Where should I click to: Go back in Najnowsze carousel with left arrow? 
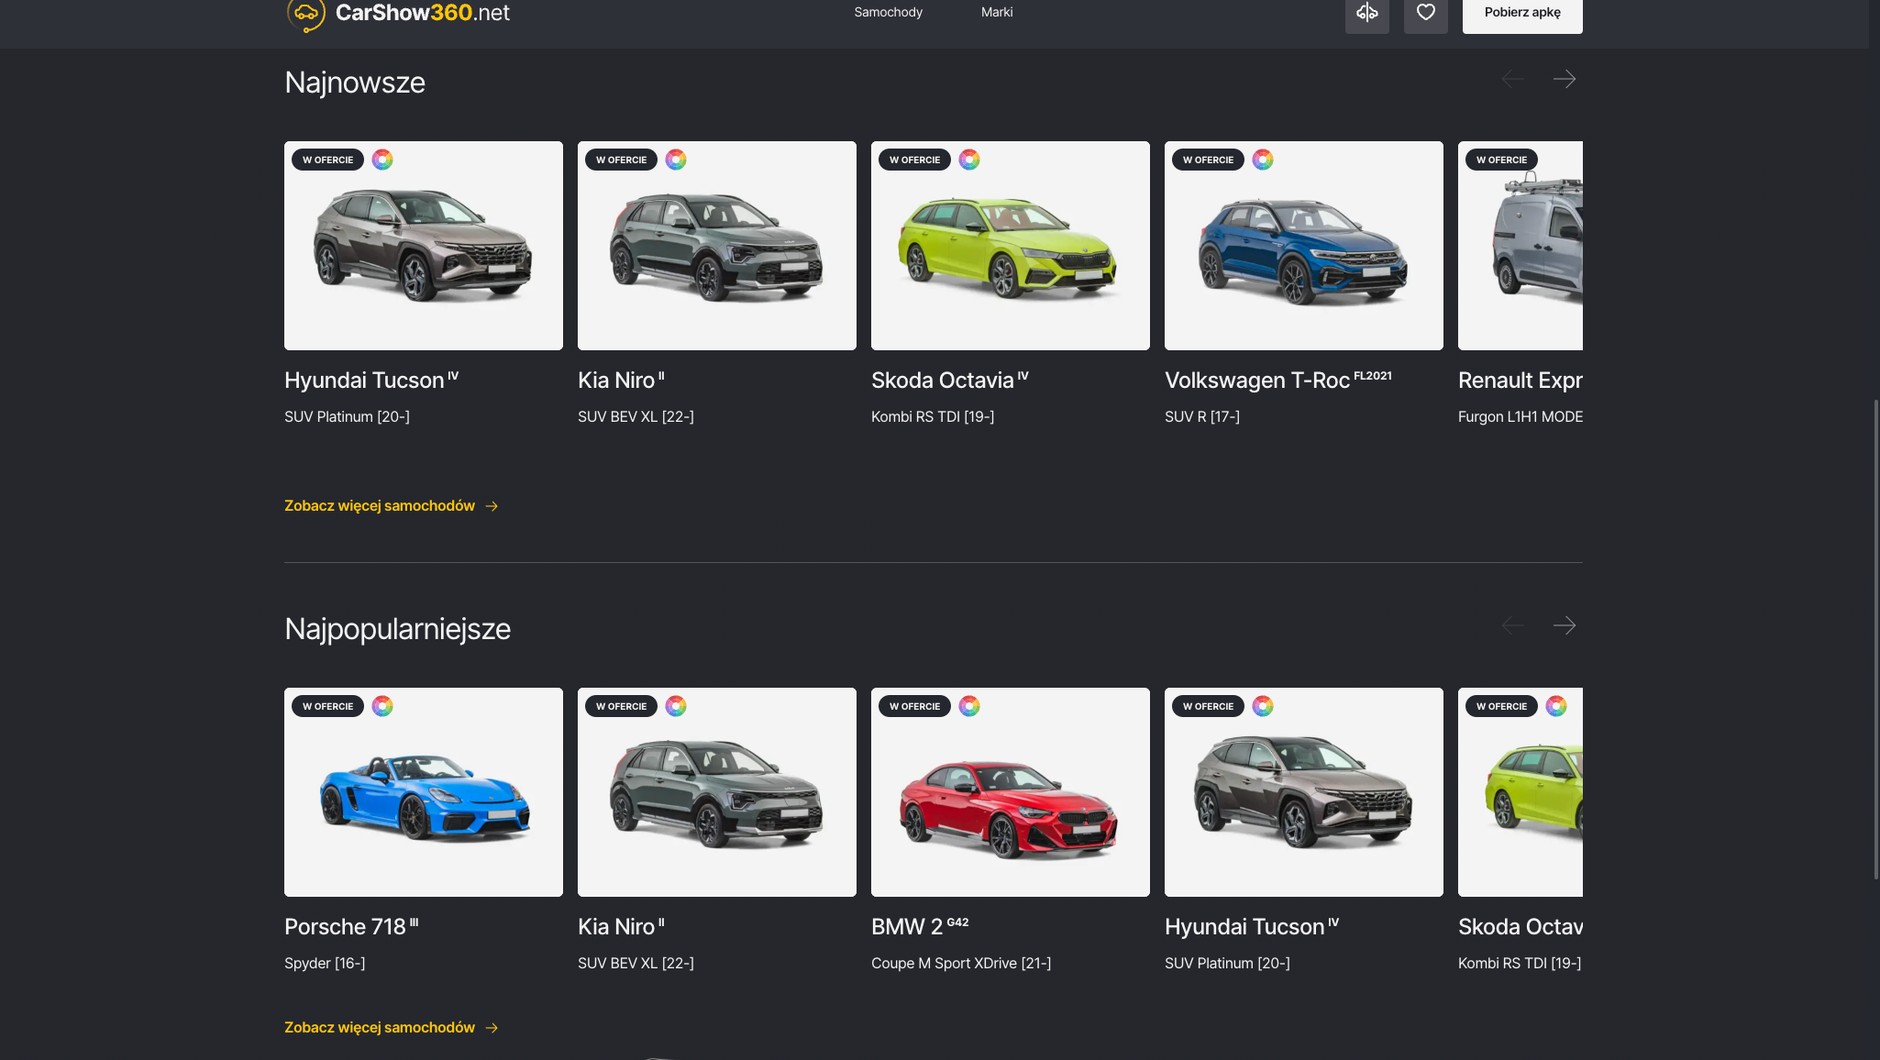[x=1513, y=79]
